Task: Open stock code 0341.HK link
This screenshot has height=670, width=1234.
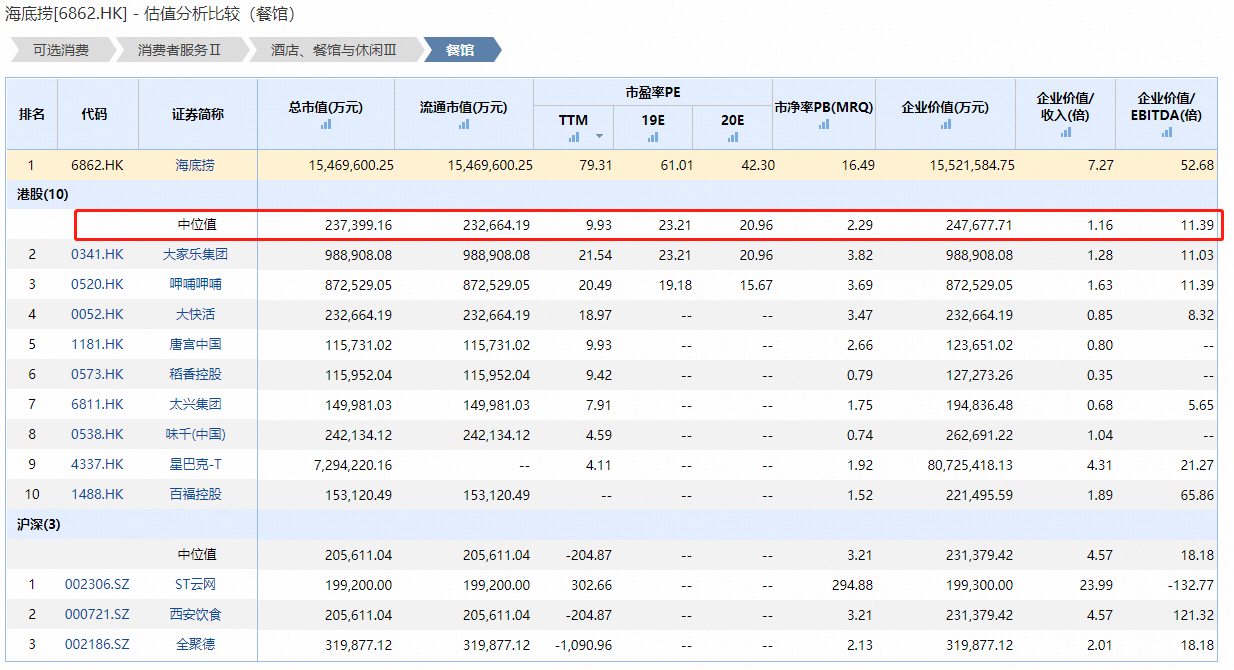Action: (x=97, y=254)
